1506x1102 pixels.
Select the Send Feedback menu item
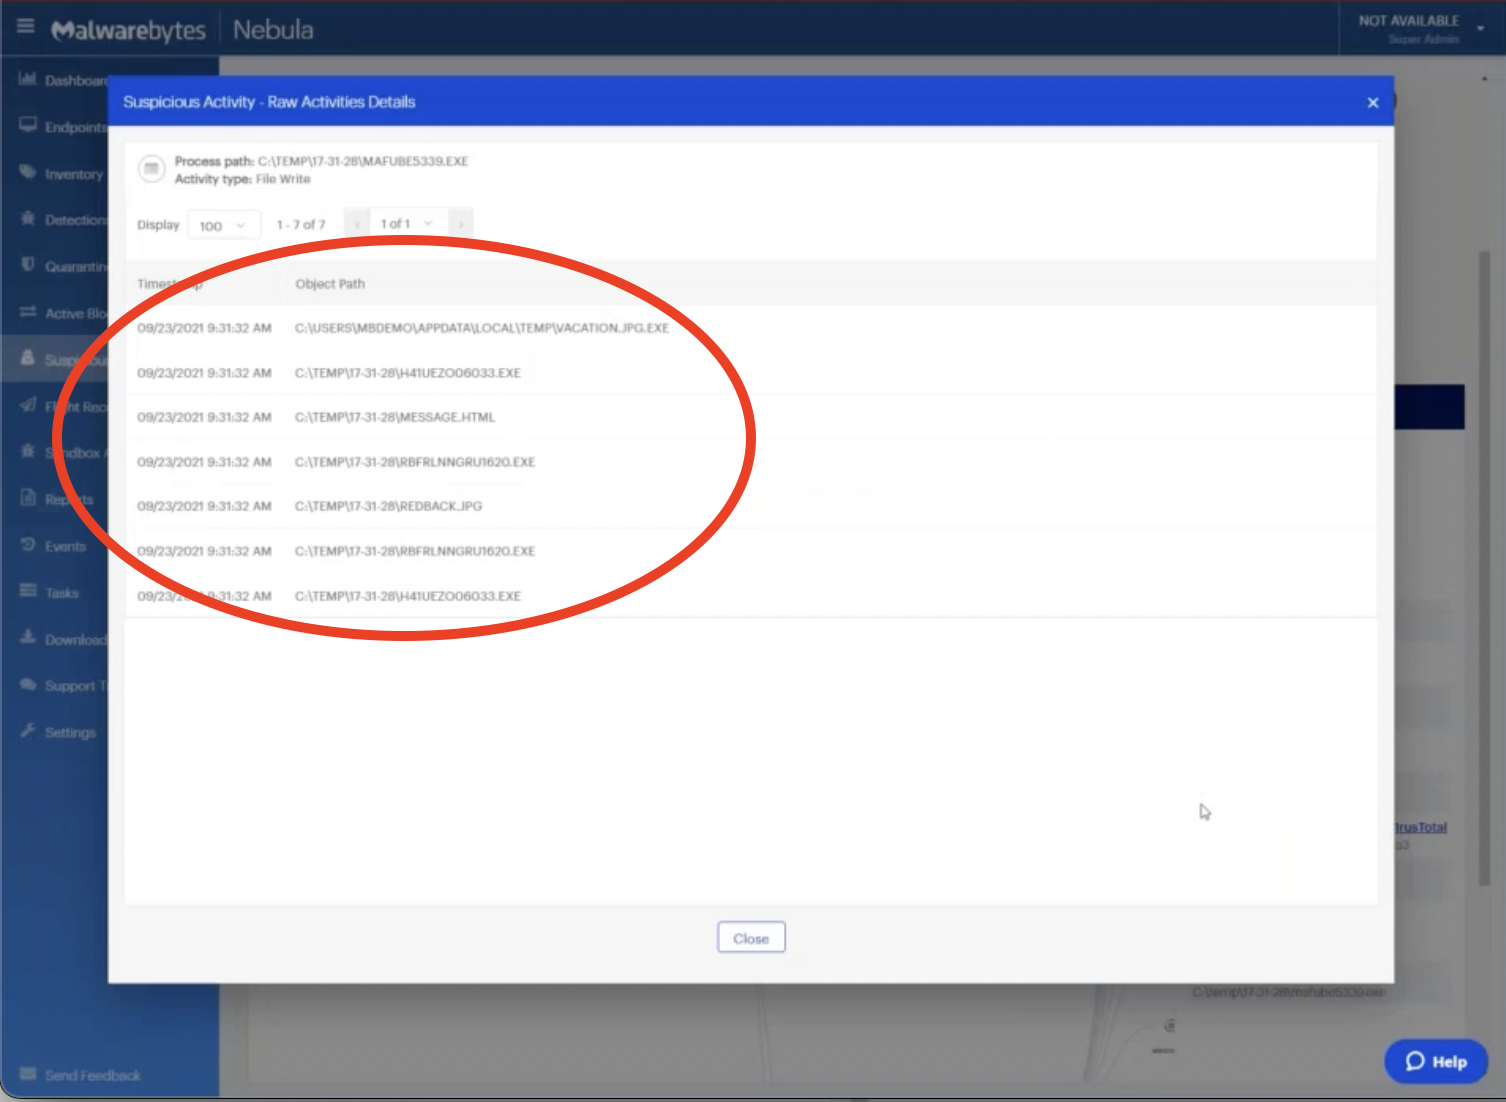pyautogui.click(x=92, y=1075)
